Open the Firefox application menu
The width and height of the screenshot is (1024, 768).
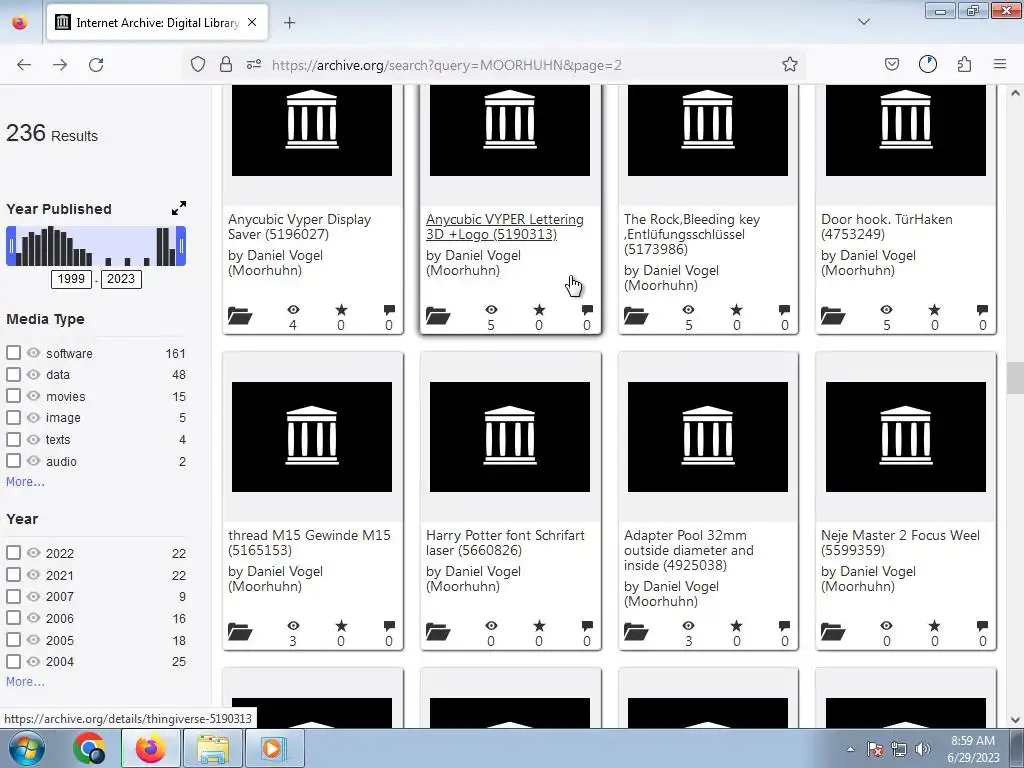tap(1000, 64)
